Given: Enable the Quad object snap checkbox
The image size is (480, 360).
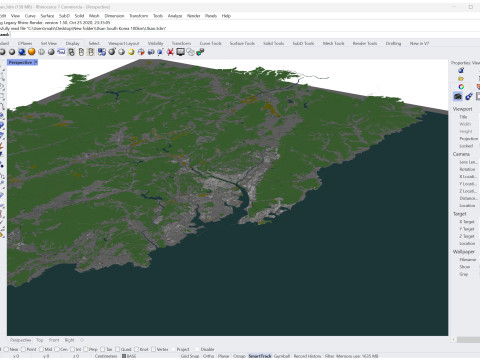Looking at the screenshot, I should (x=117, y=349).
